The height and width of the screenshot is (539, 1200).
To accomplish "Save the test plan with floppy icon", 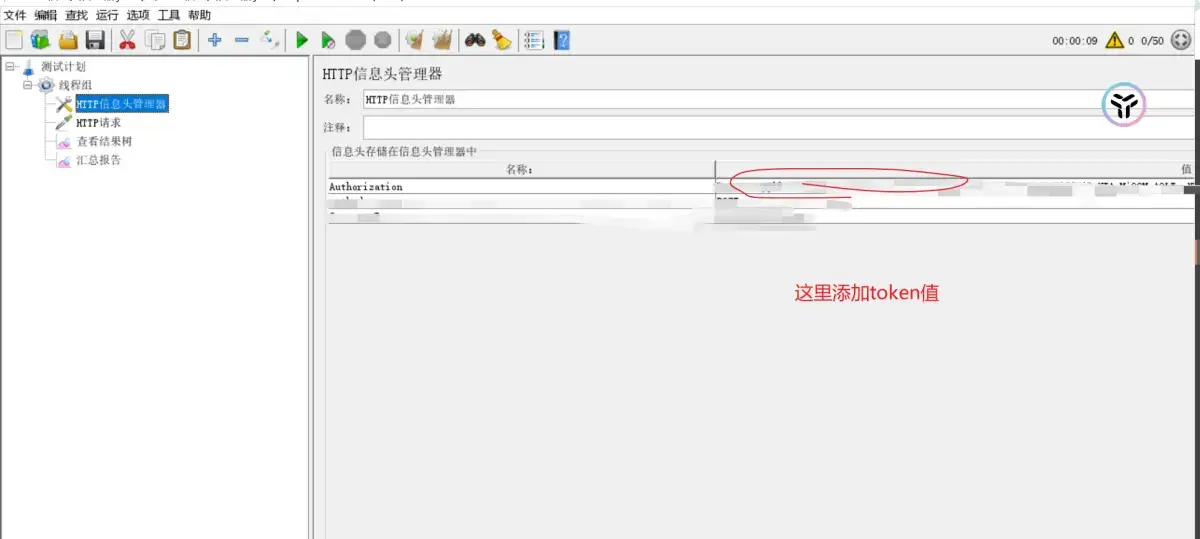I will [x=95, y=40].
